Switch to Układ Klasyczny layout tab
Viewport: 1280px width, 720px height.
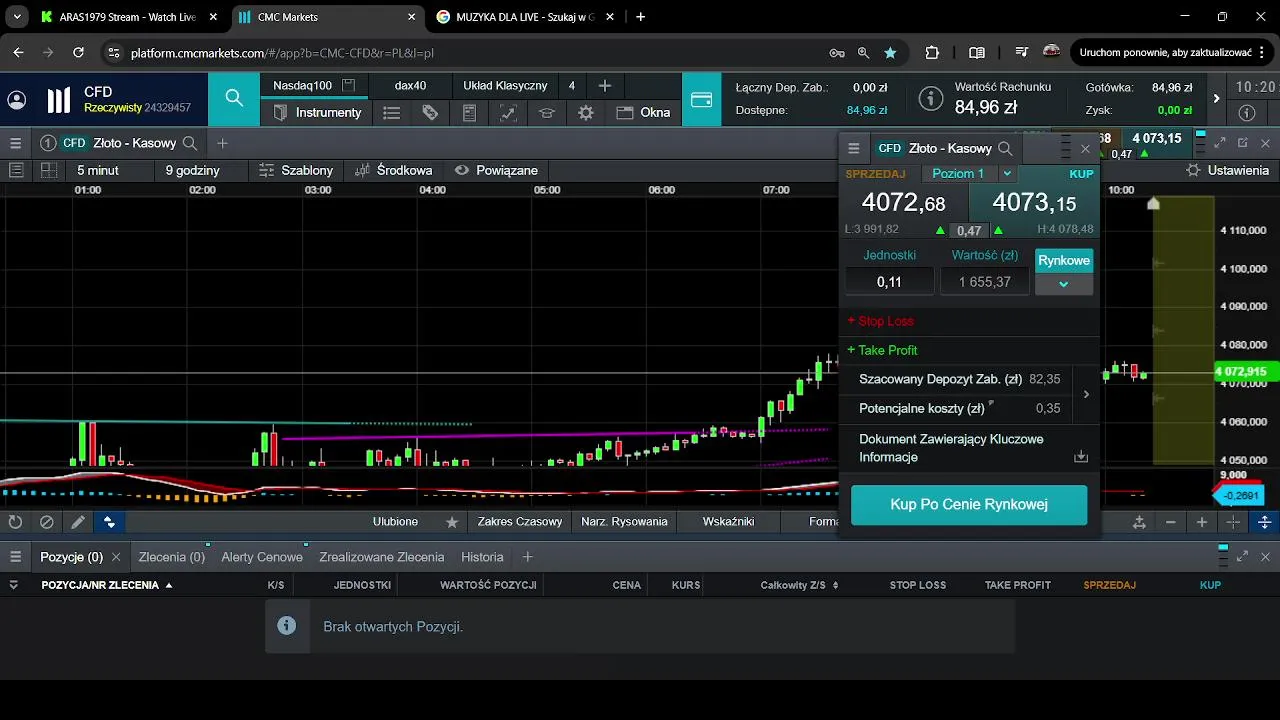[x=505, y=86]
